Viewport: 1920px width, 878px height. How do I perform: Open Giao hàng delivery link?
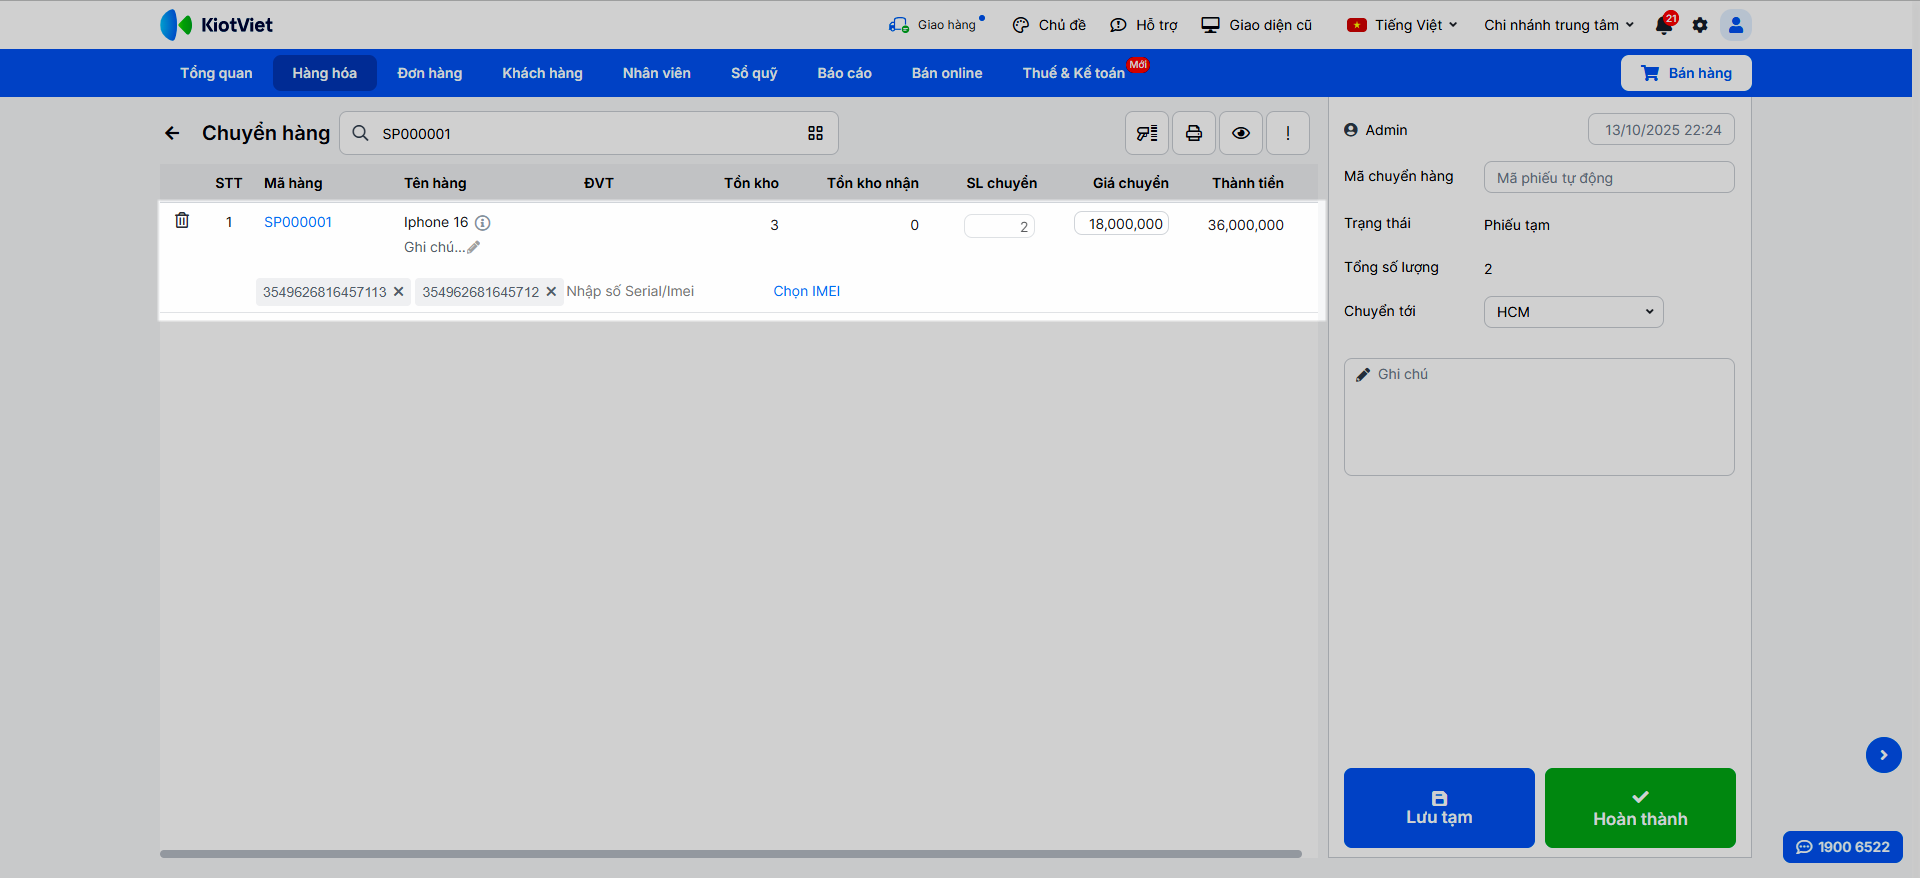[936, 25]
